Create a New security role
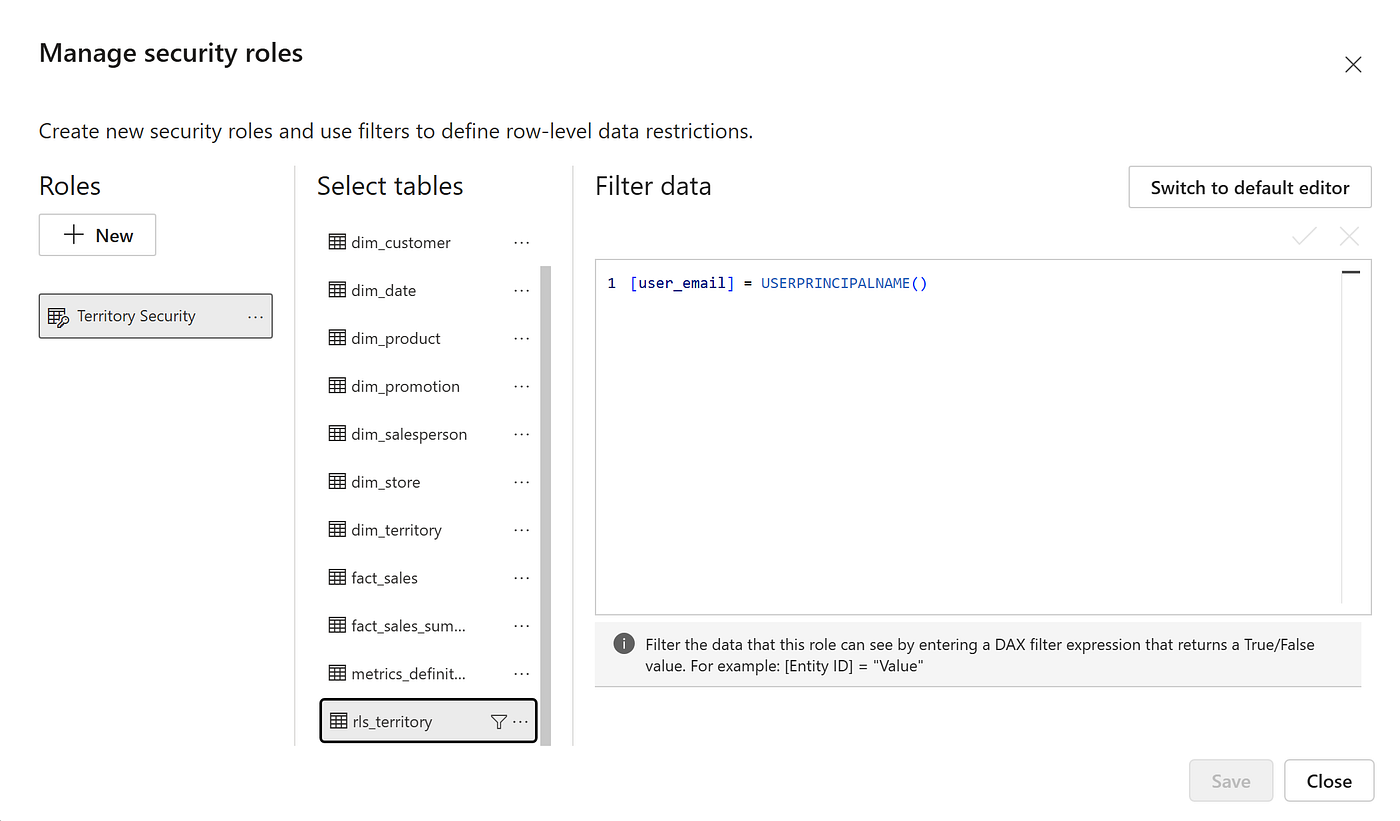Viewport: 1400px width, 821px height. click(x=97, y=235)
